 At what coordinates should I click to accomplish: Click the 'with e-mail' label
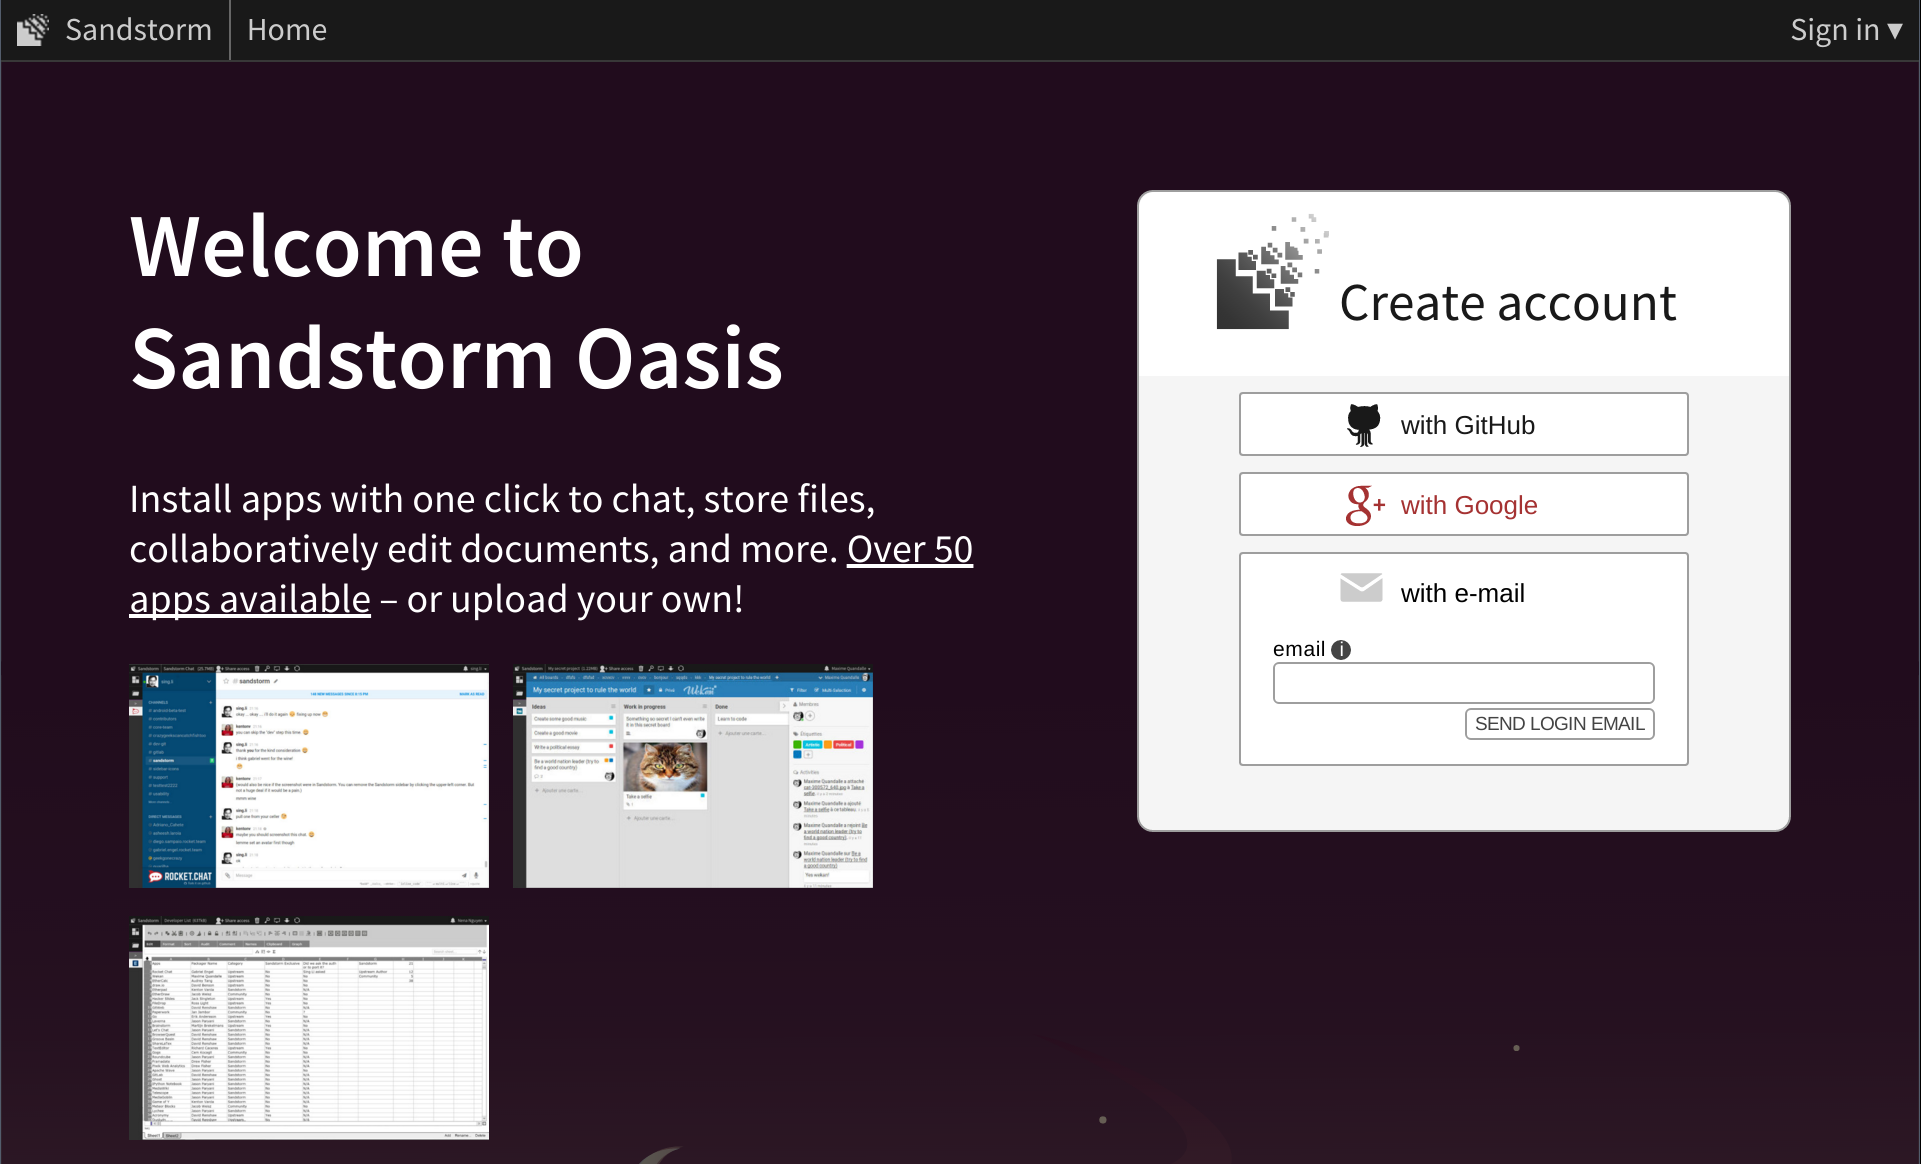[x=1462, y=593]
